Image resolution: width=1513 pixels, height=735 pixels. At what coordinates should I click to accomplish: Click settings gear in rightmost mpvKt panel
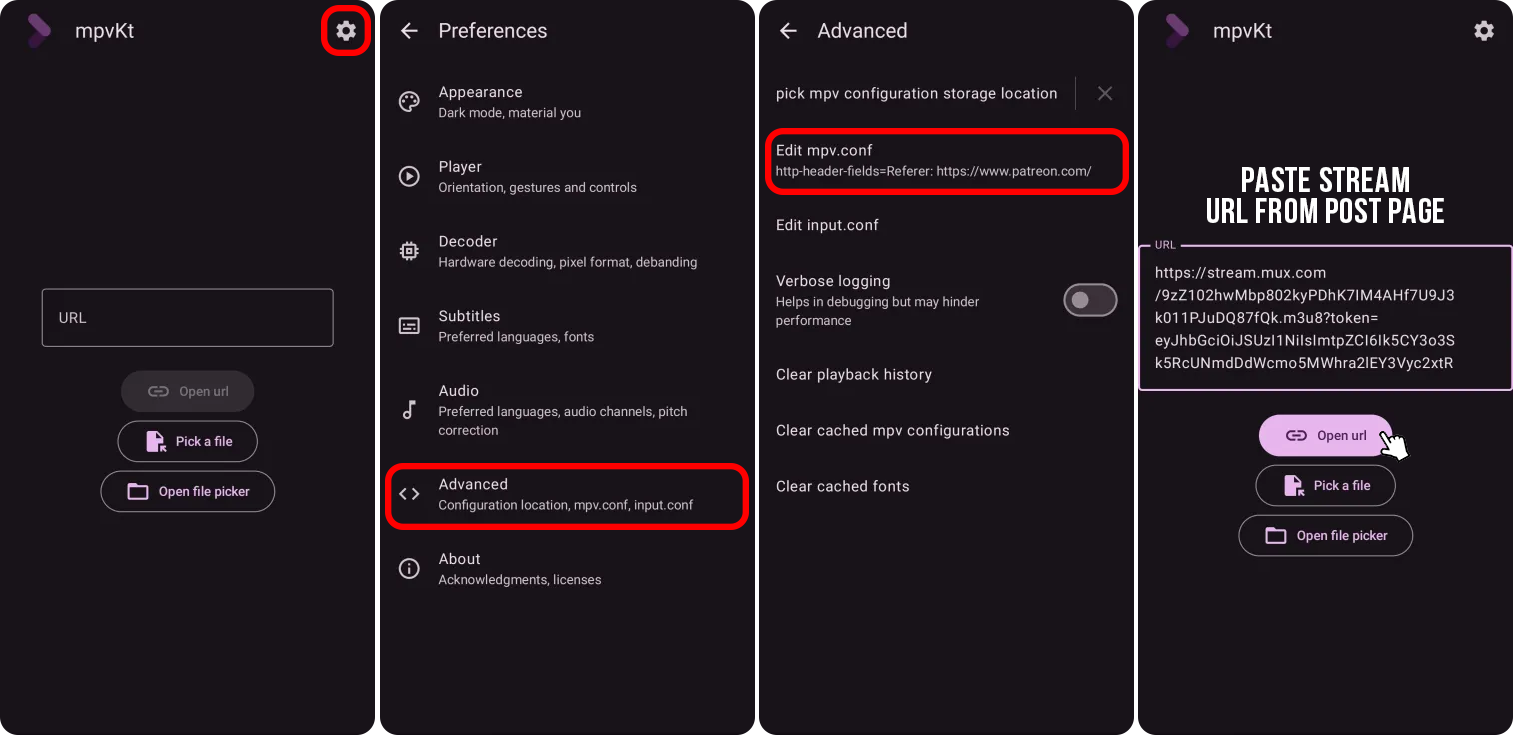coord(1484,31)
